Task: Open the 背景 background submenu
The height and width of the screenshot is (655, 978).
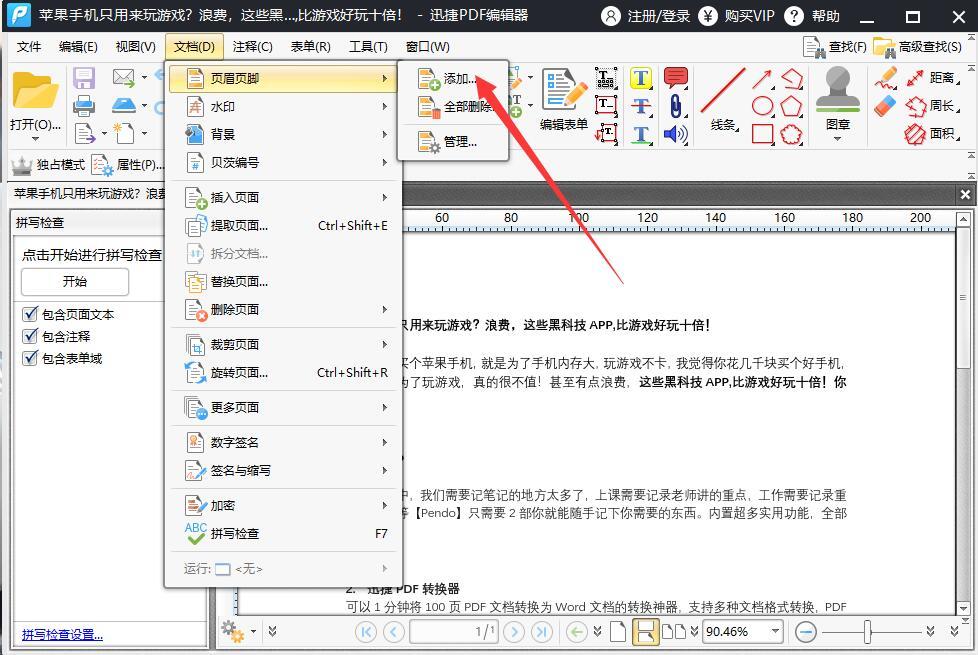Action: (284, 134)
